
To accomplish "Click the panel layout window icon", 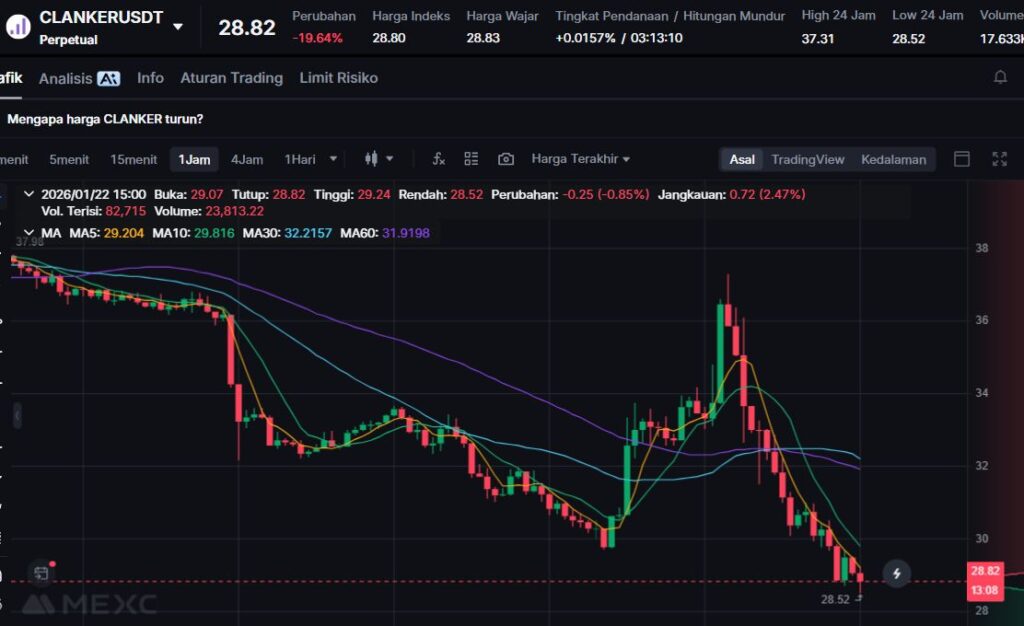I will pos(962,159).
